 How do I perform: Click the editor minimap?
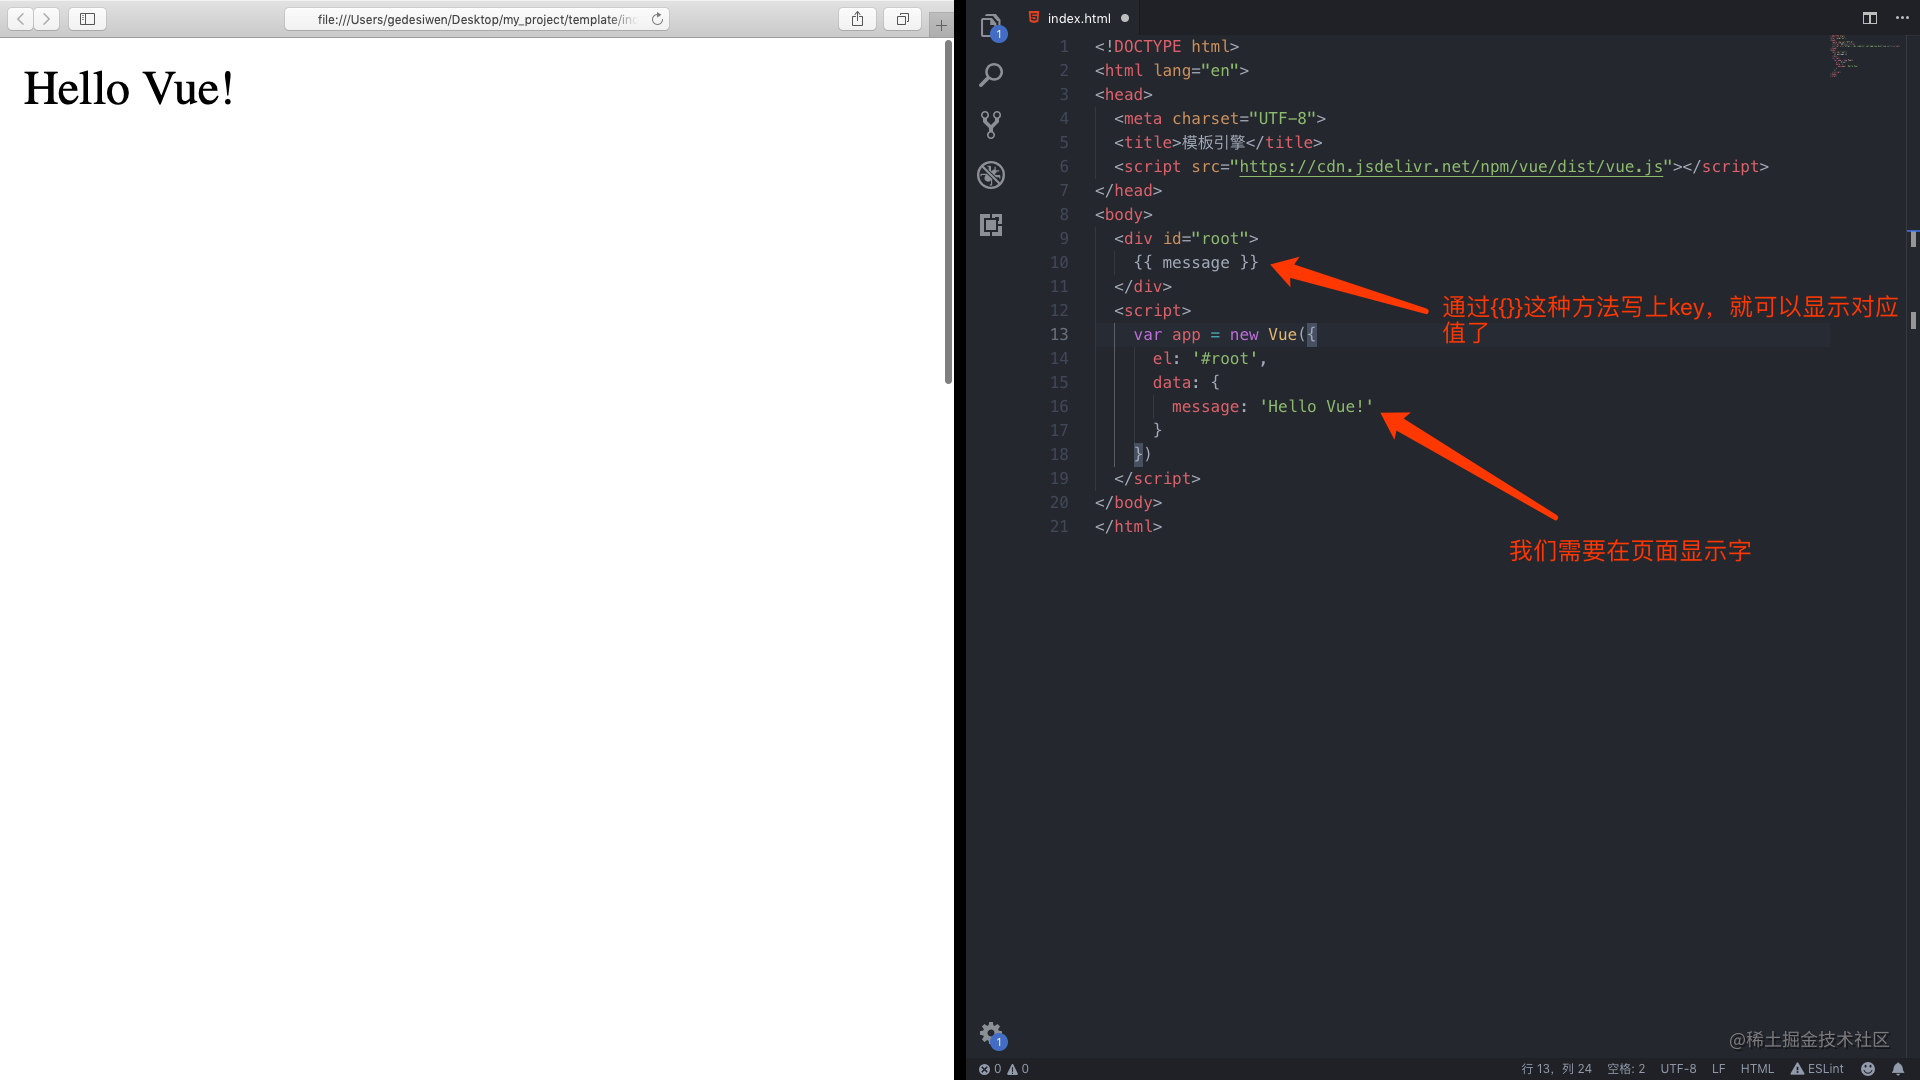1863,60
